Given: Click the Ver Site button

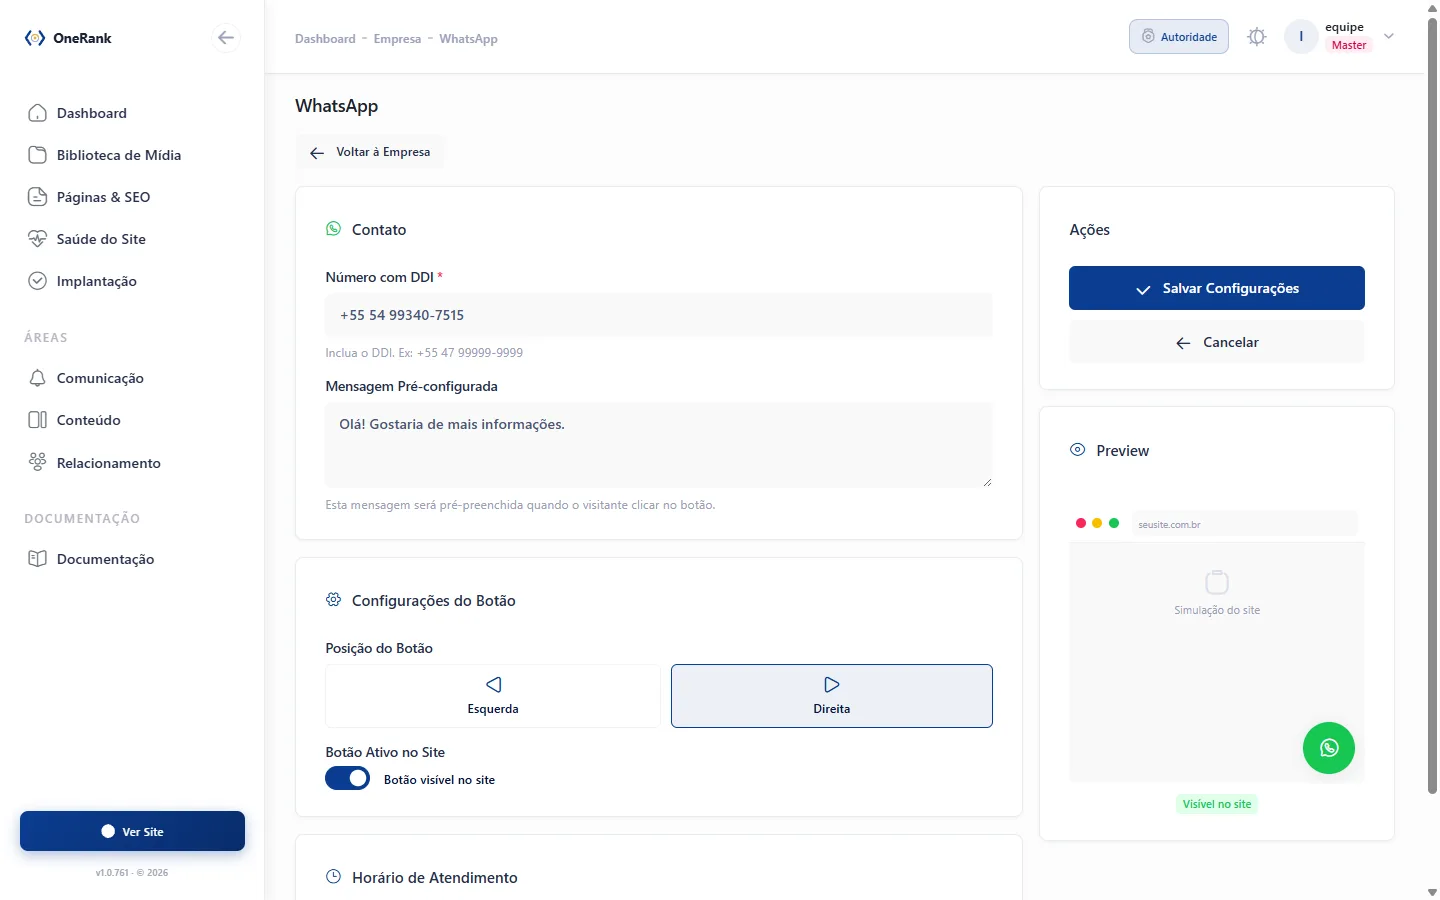Looking at the screenshot, I should pyautogui.click(x=132, y=831).
